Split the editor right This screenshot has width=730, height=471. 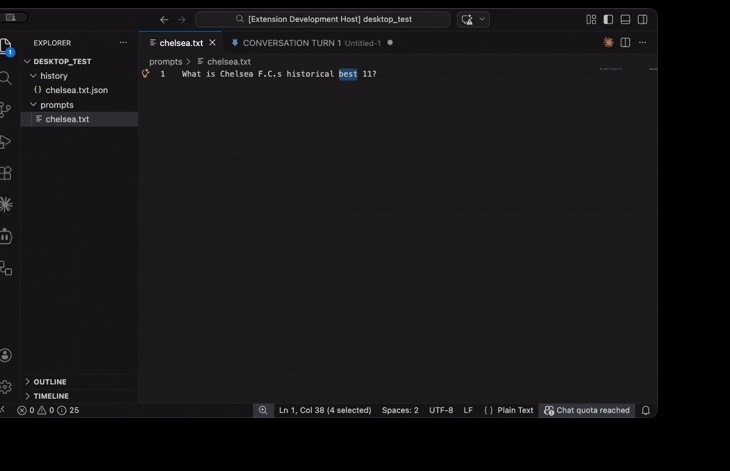pyautogui.click(x=625, y=42)
